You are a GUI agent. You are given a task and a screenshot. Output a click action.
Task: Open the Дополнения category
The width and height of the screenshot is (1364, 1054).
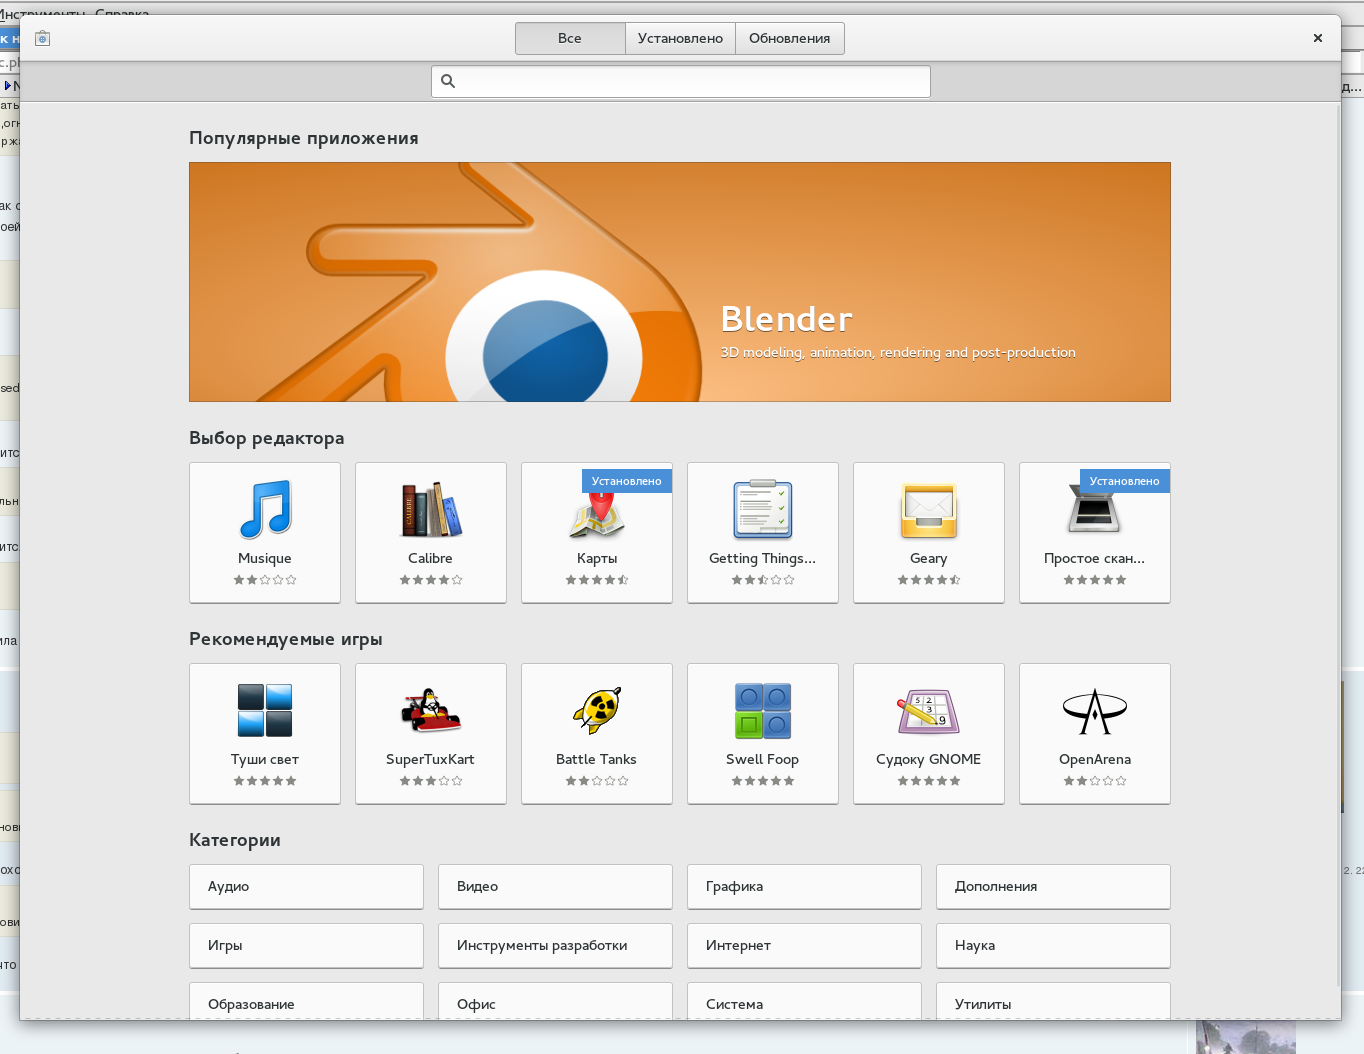tap(1053, 886)
